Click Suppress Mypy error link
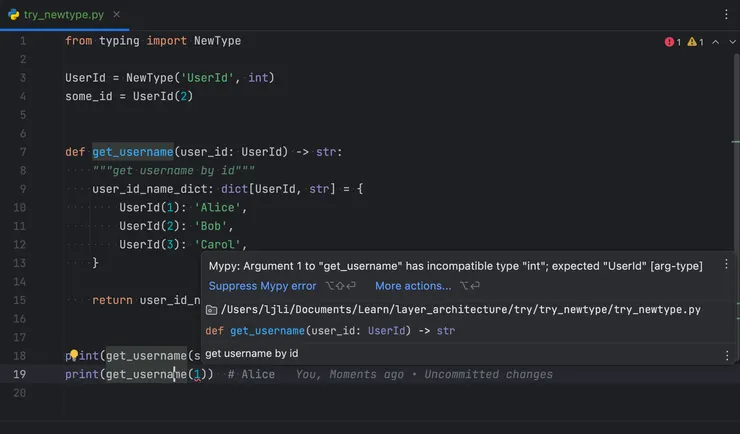 click(x=262, y=286)
